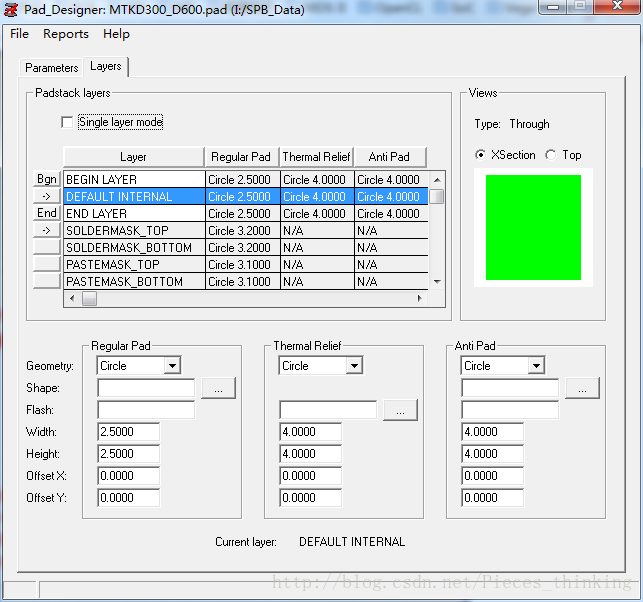Expand Anti Pad Geometry dropdown
643x602 pixels.
click(536, 366)
